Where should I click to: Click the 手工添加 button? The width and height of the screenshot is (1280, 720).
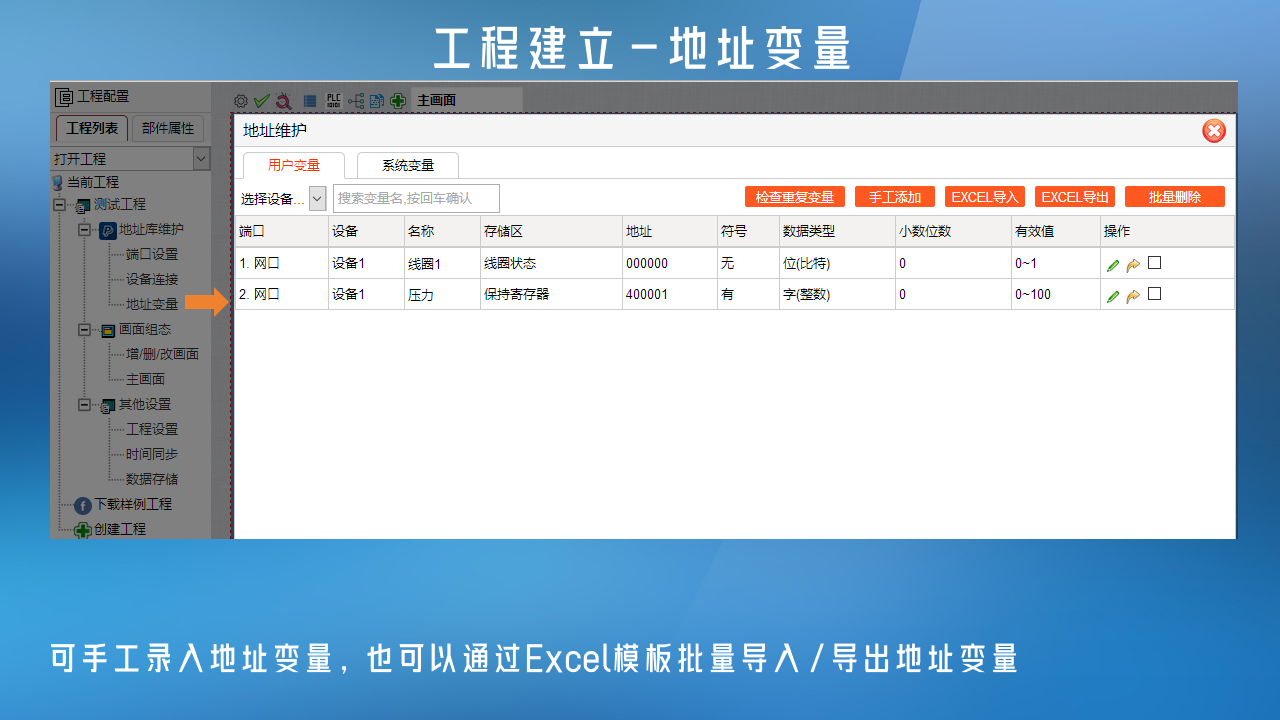click(894, 197)
